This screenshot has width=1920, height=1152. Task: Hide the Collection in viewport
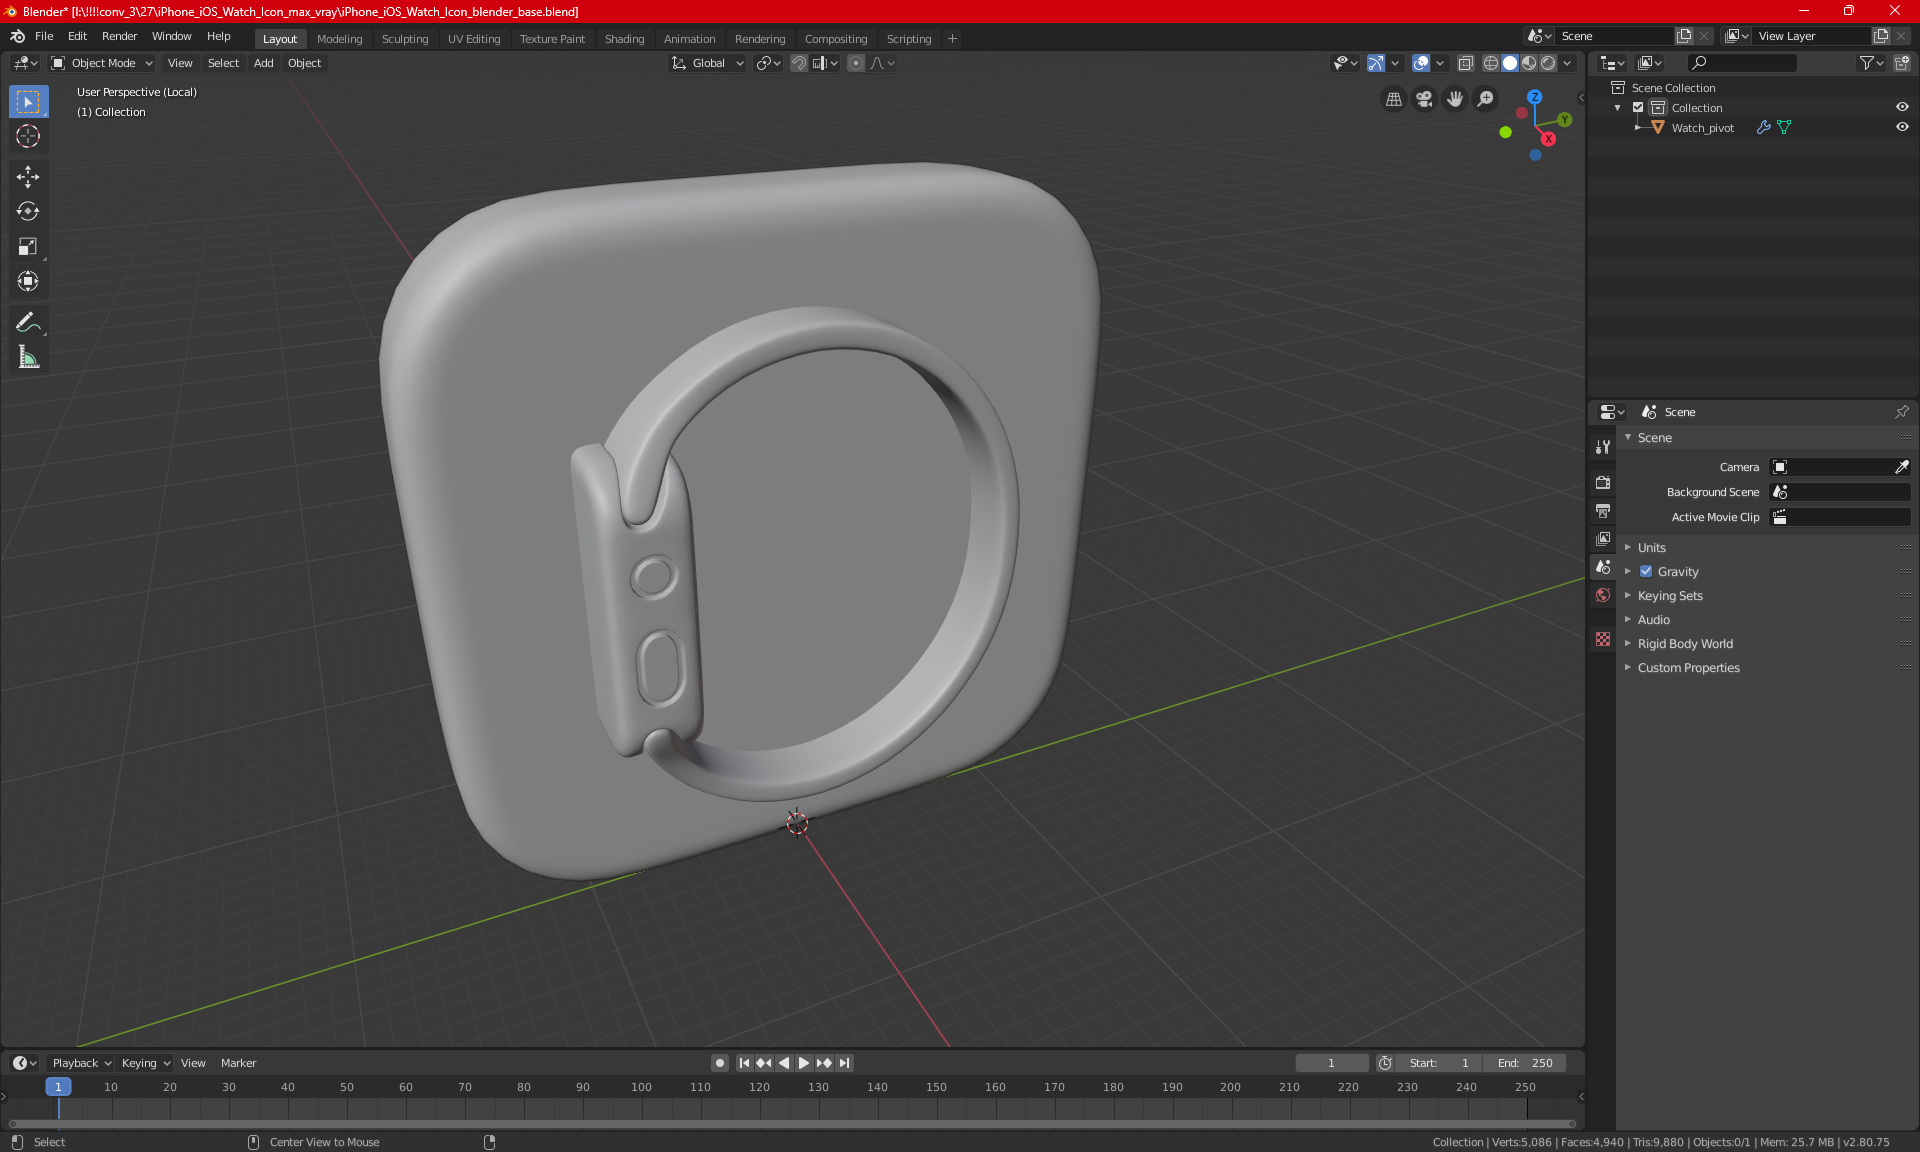[1902, 107]
